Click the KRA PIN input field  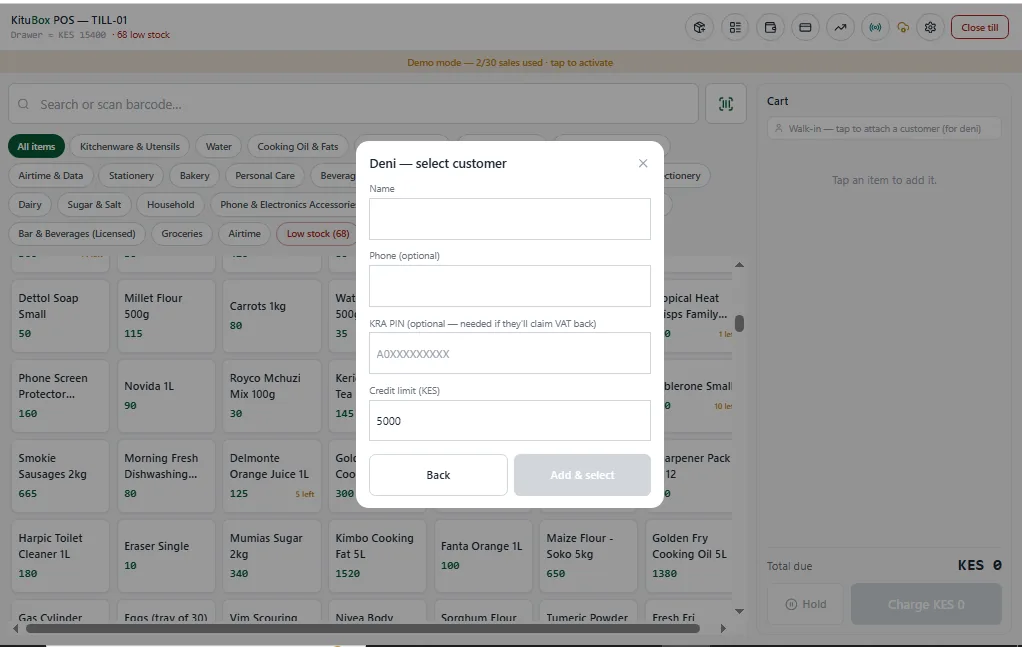coord(510,353)
